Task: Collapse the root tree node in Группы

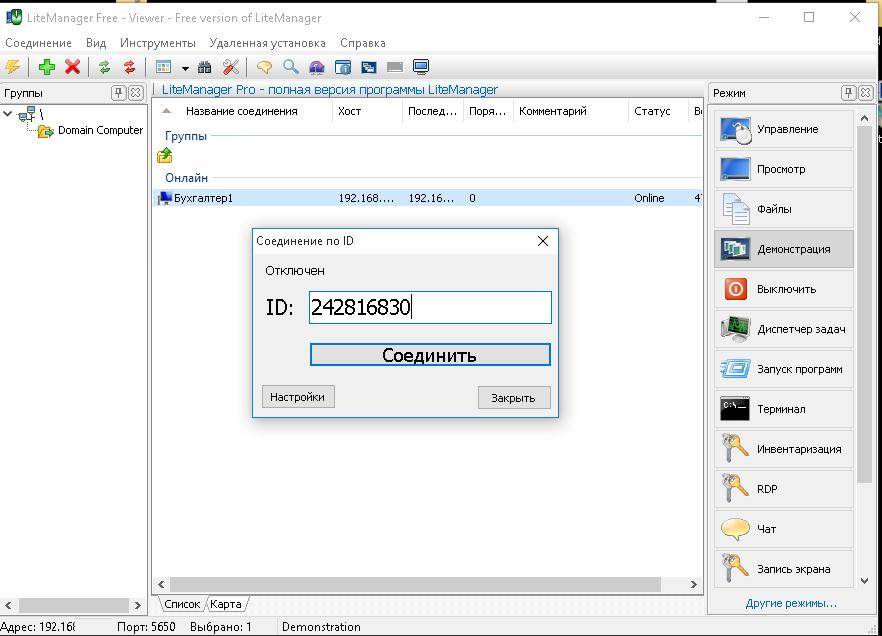Action: pyautogui.click(x=8, y=114)
